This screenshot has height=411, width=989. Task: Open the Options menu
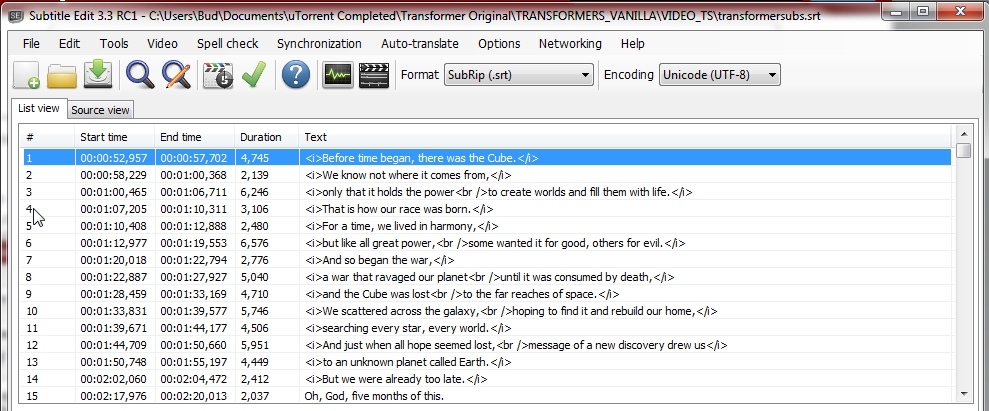pyautogui.click(x=499, y=43)
